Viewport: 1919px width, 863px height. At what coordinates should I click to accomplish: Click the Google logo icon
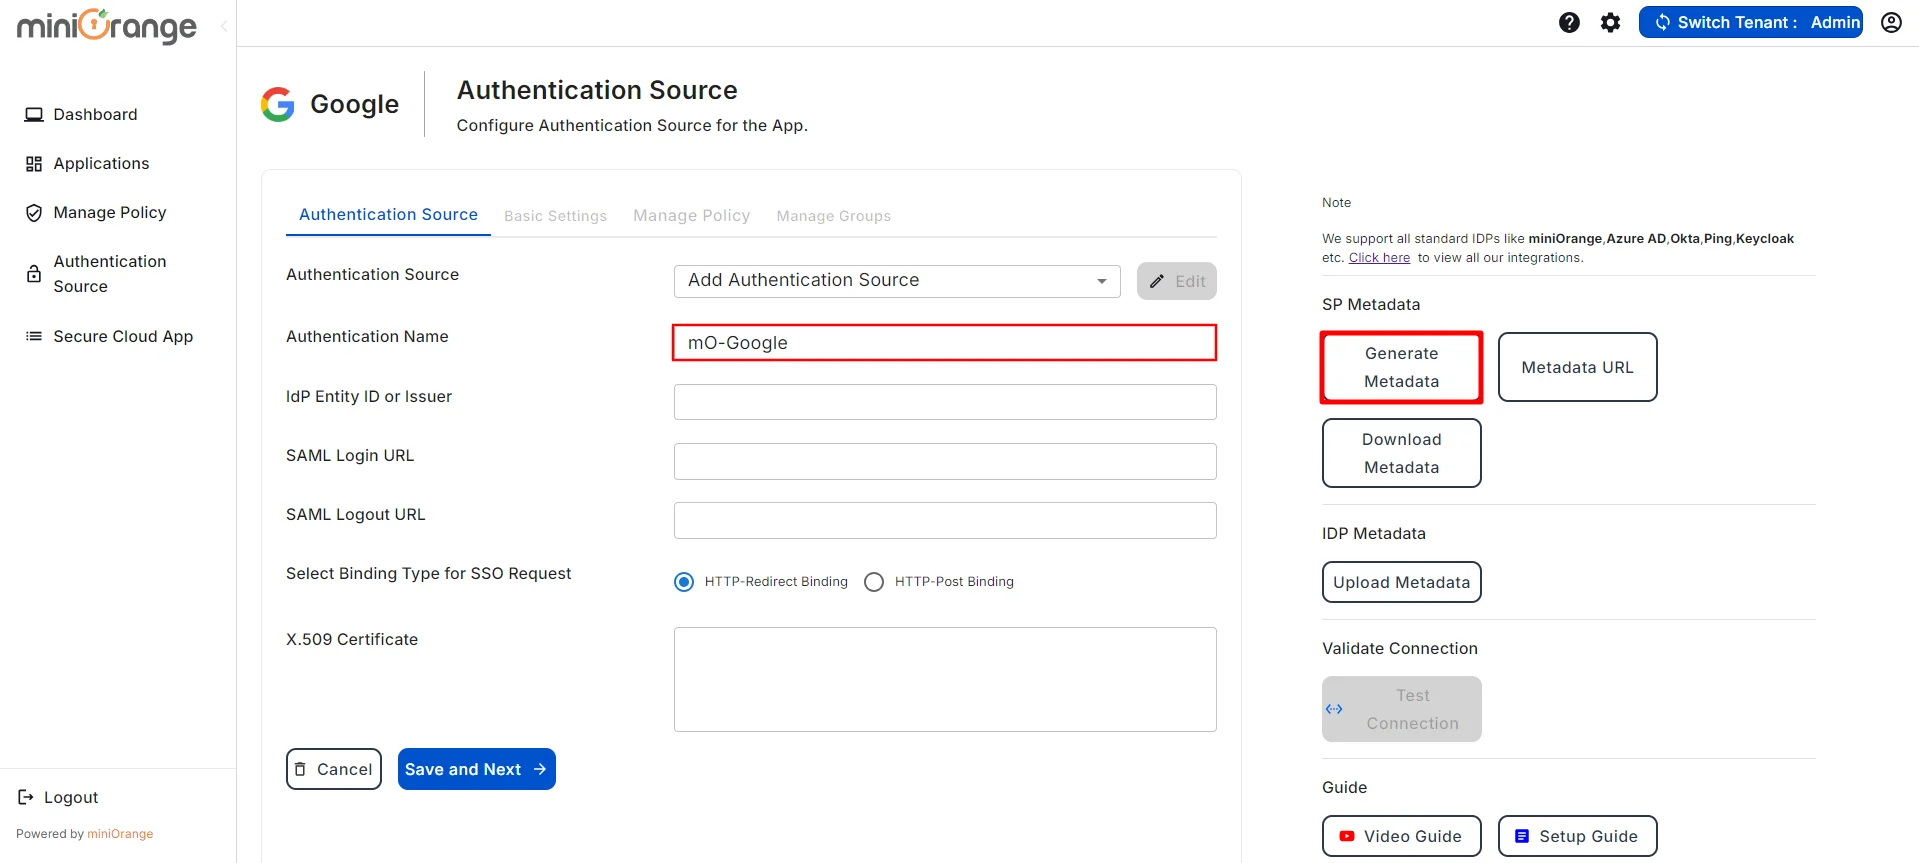pyautogui.click(x=278, y=104)
